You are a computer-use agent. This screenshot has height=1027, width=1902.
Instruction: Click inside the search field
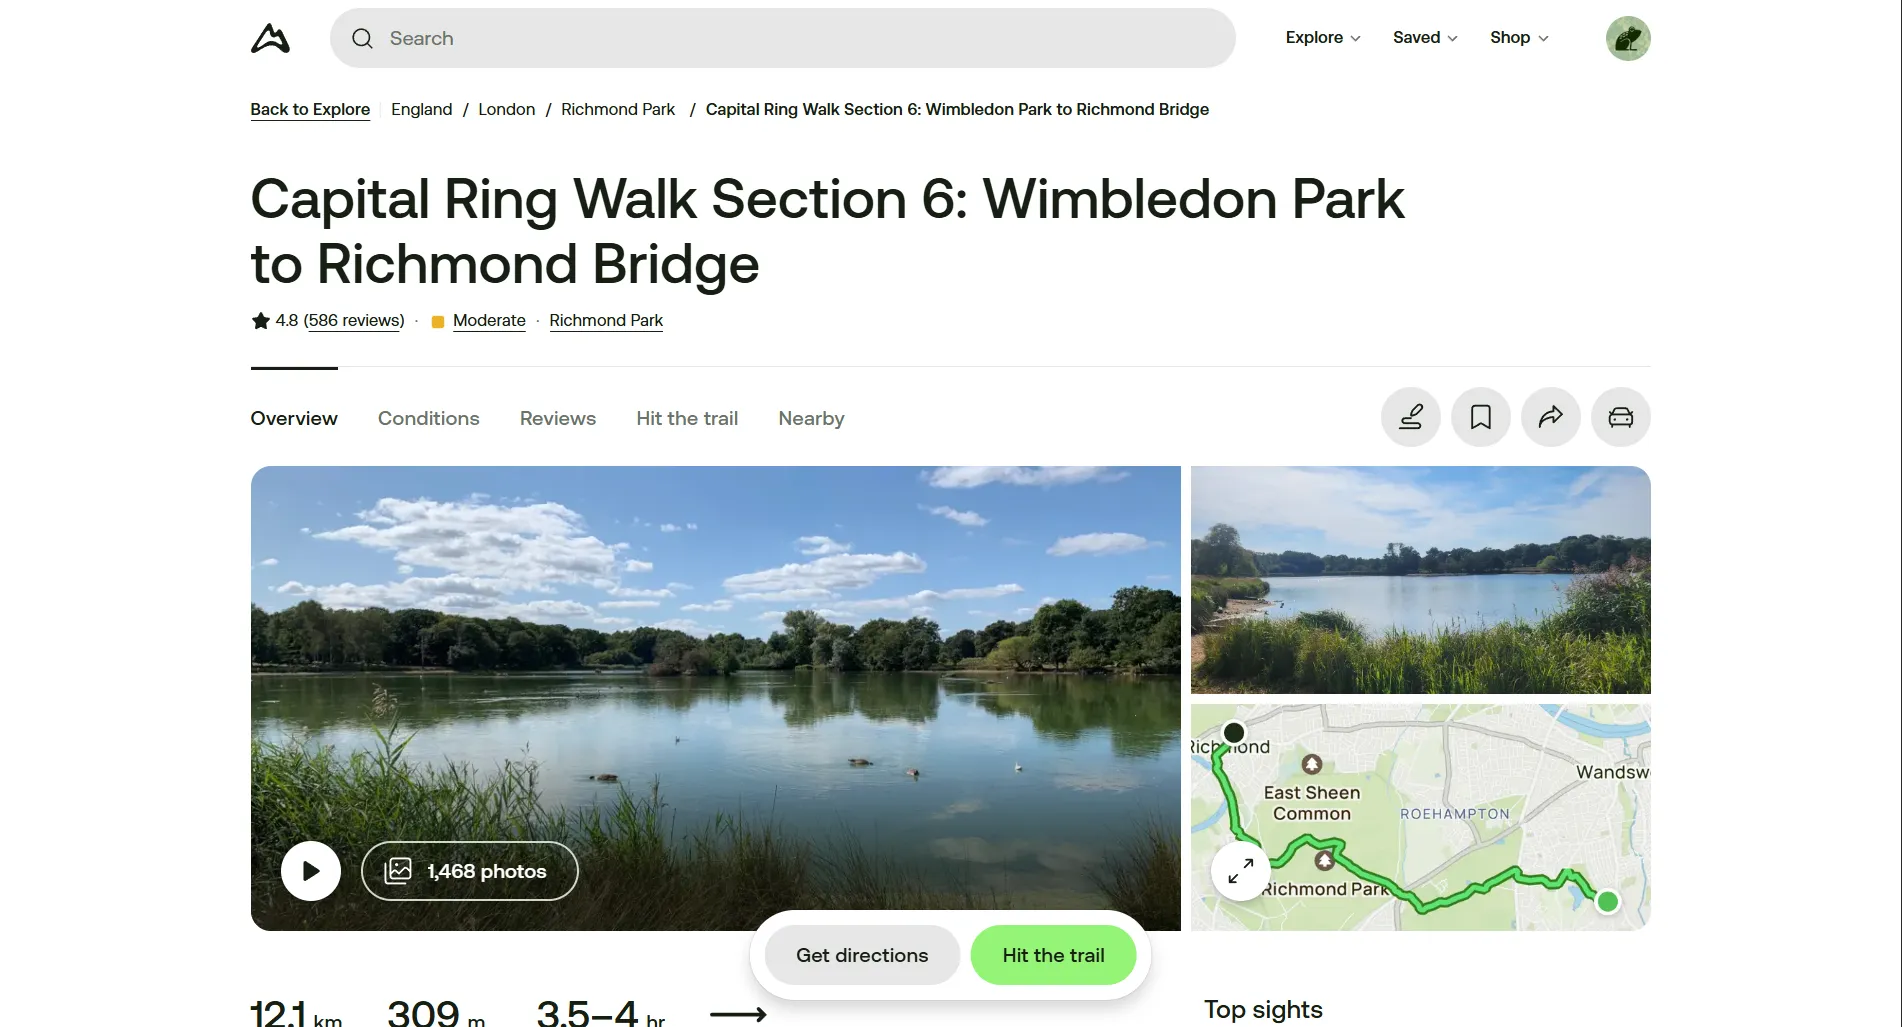700,38
